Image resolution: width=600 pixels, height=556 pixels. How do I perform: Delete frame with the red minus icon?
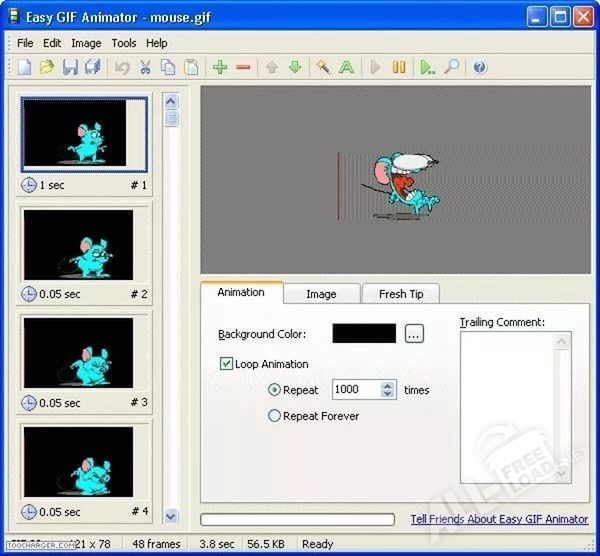(243, 67)
